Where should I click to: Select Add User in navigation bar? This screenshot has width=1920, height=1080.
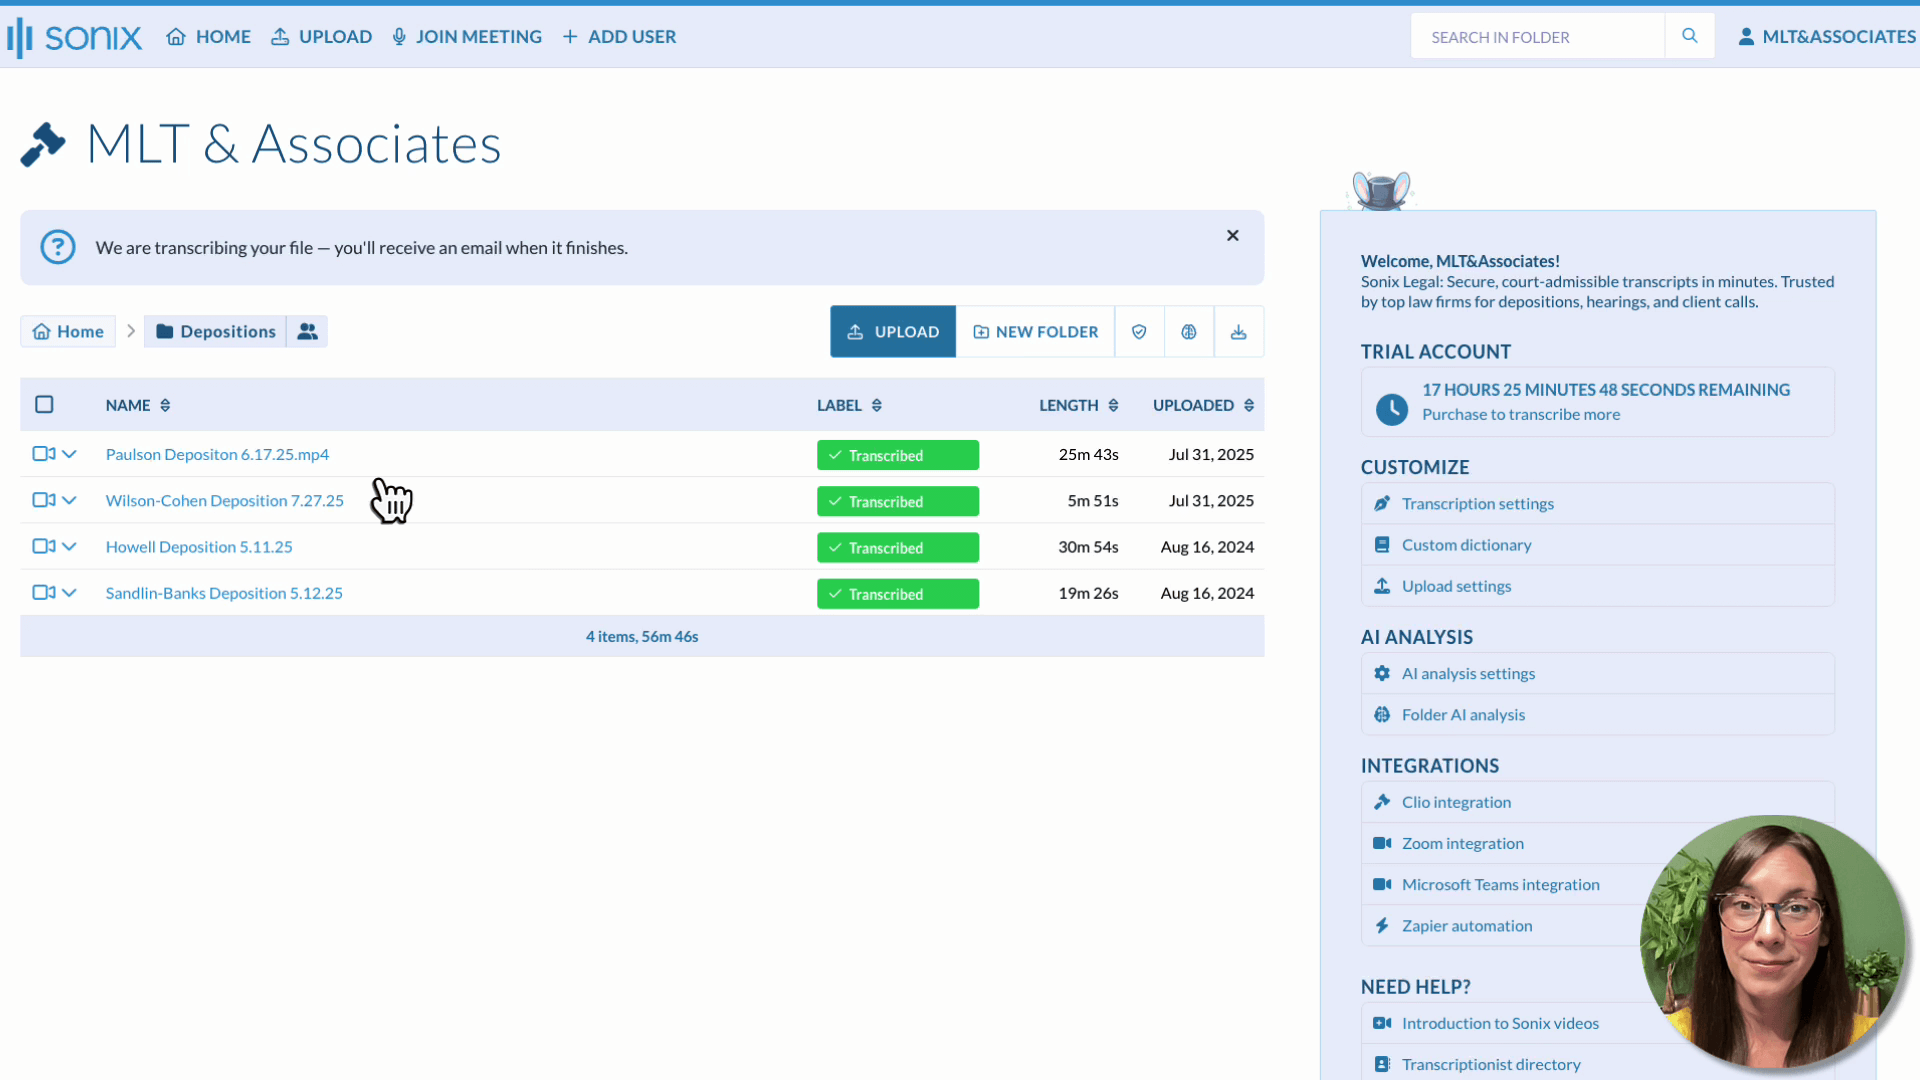[x=619, y=37]
